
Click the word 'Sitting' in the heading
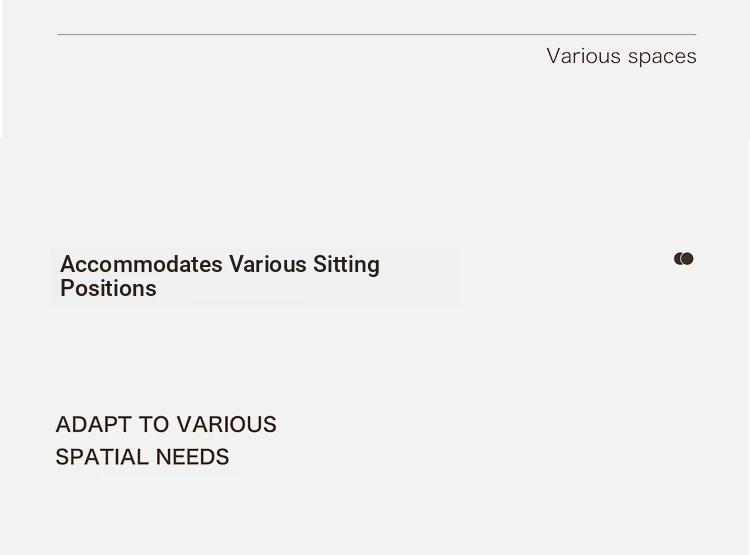coord(346,264)
